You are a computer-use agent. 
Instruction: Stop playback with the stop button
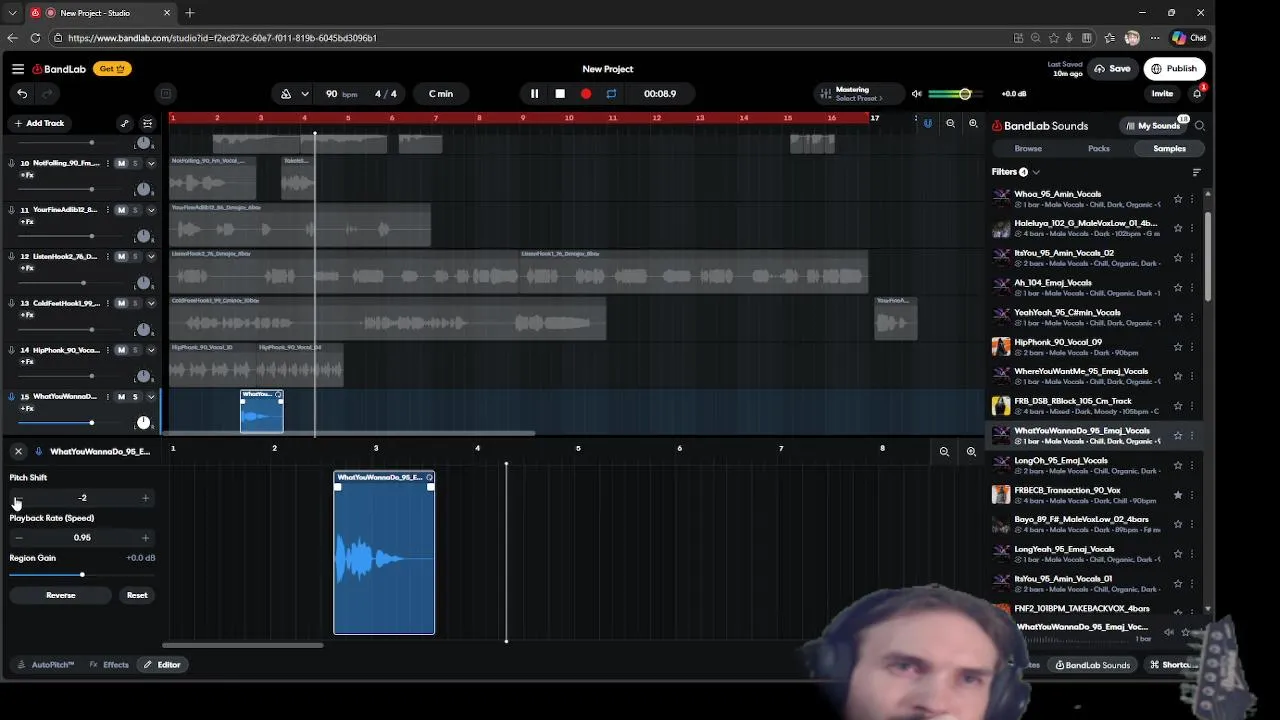pyautogui.click(x=560, y=94)
